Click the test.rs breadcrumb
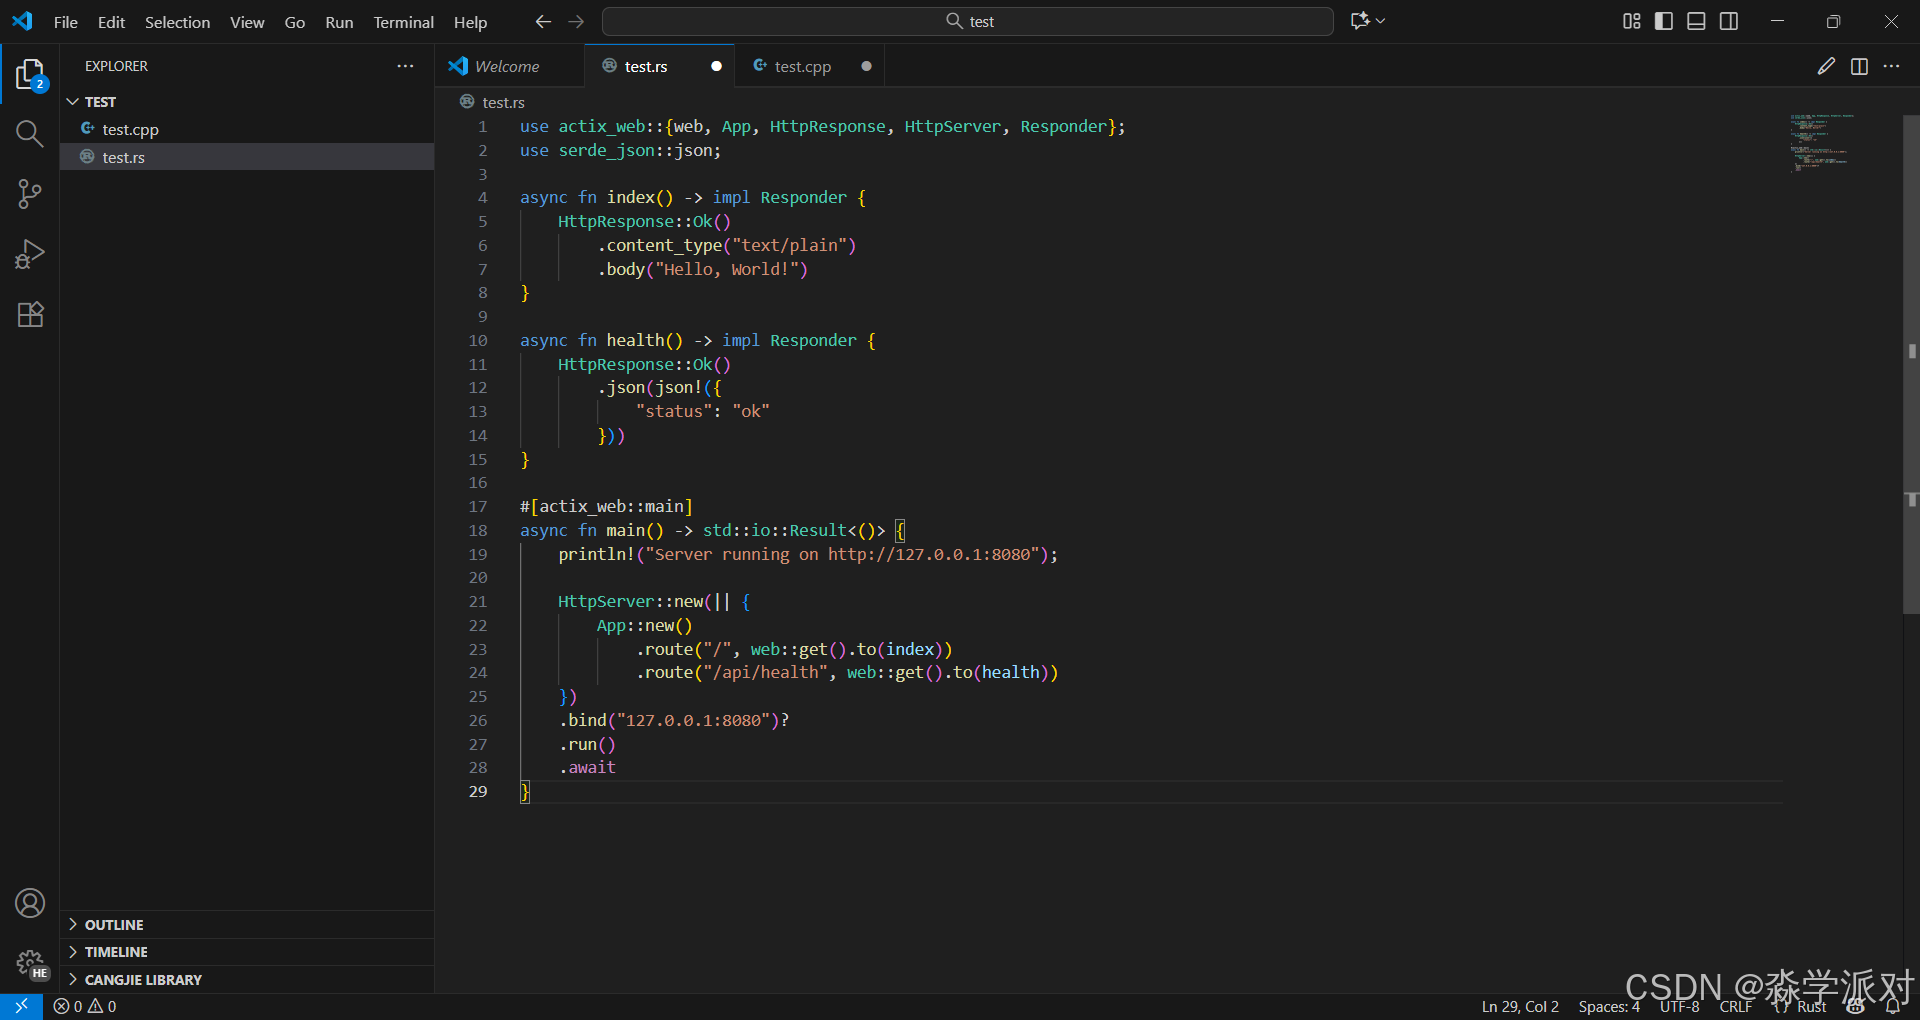 pos(503,102)
